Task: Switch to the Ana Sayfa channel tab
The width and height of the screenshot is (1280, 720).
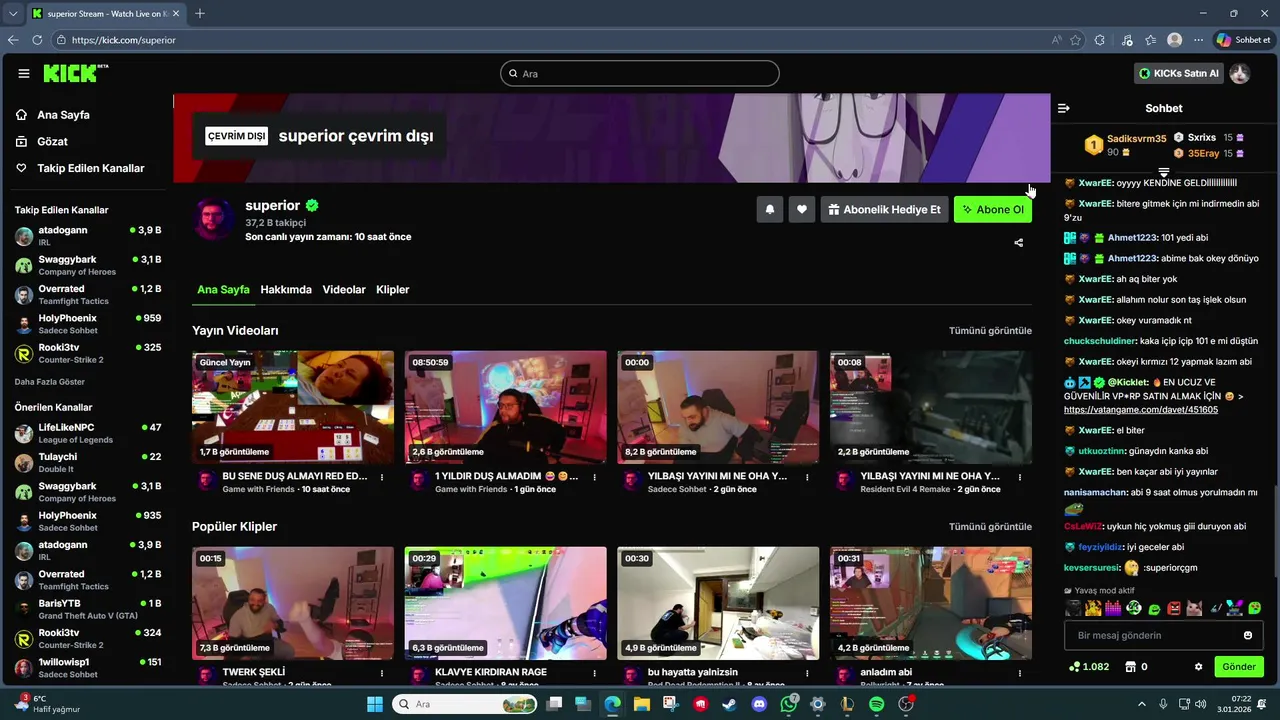Action: (x=223, y=289)
